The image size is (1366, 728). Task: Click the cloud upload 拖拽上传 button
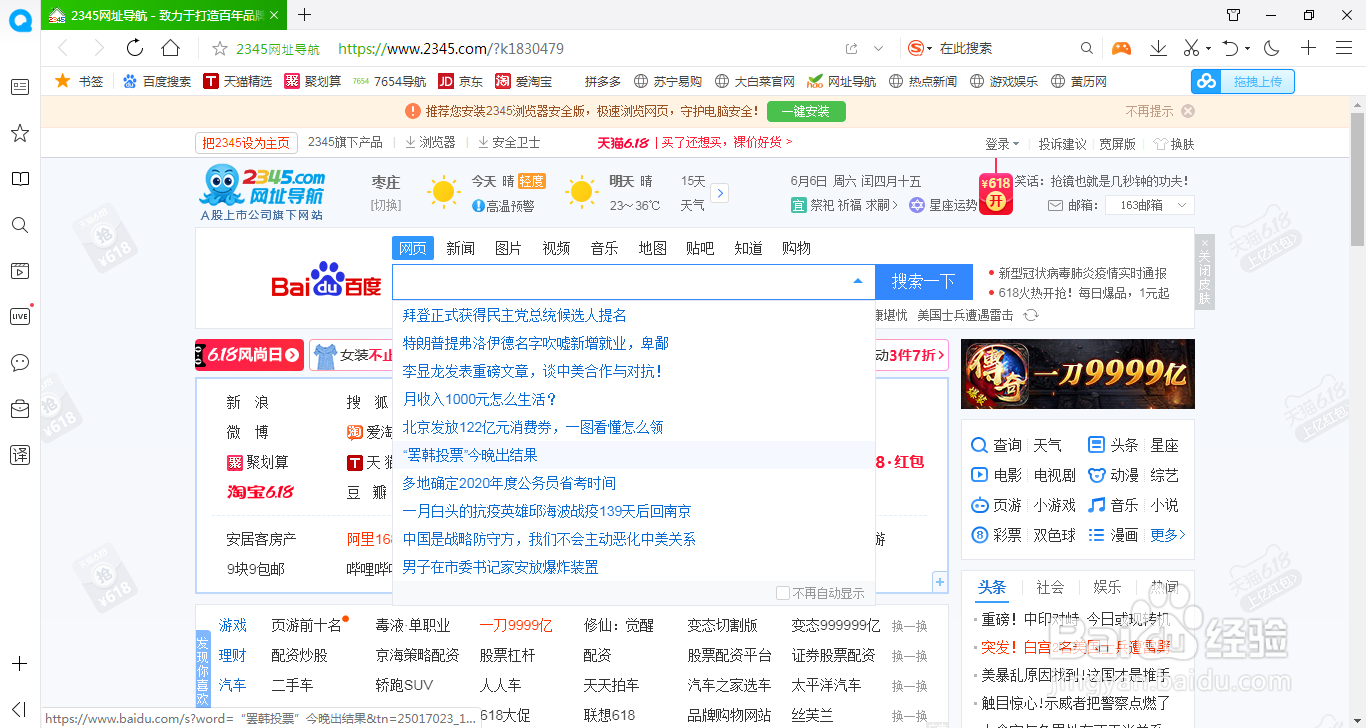[1243, 81]
